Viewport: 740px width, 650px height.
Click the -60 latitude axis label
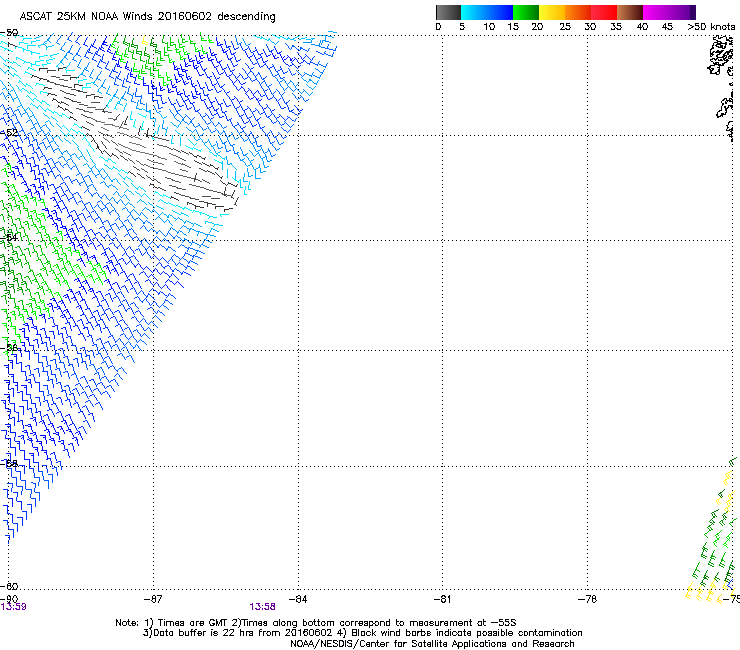[x=9, y=586]
